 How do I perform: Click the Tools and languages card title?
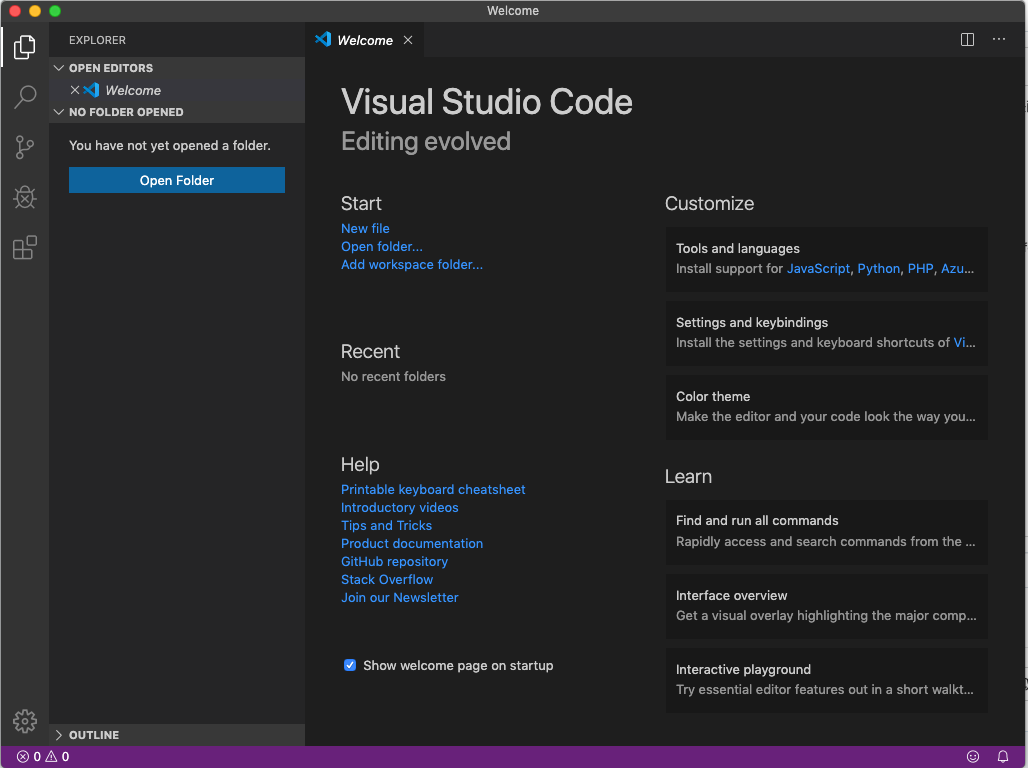click(738, 249)
